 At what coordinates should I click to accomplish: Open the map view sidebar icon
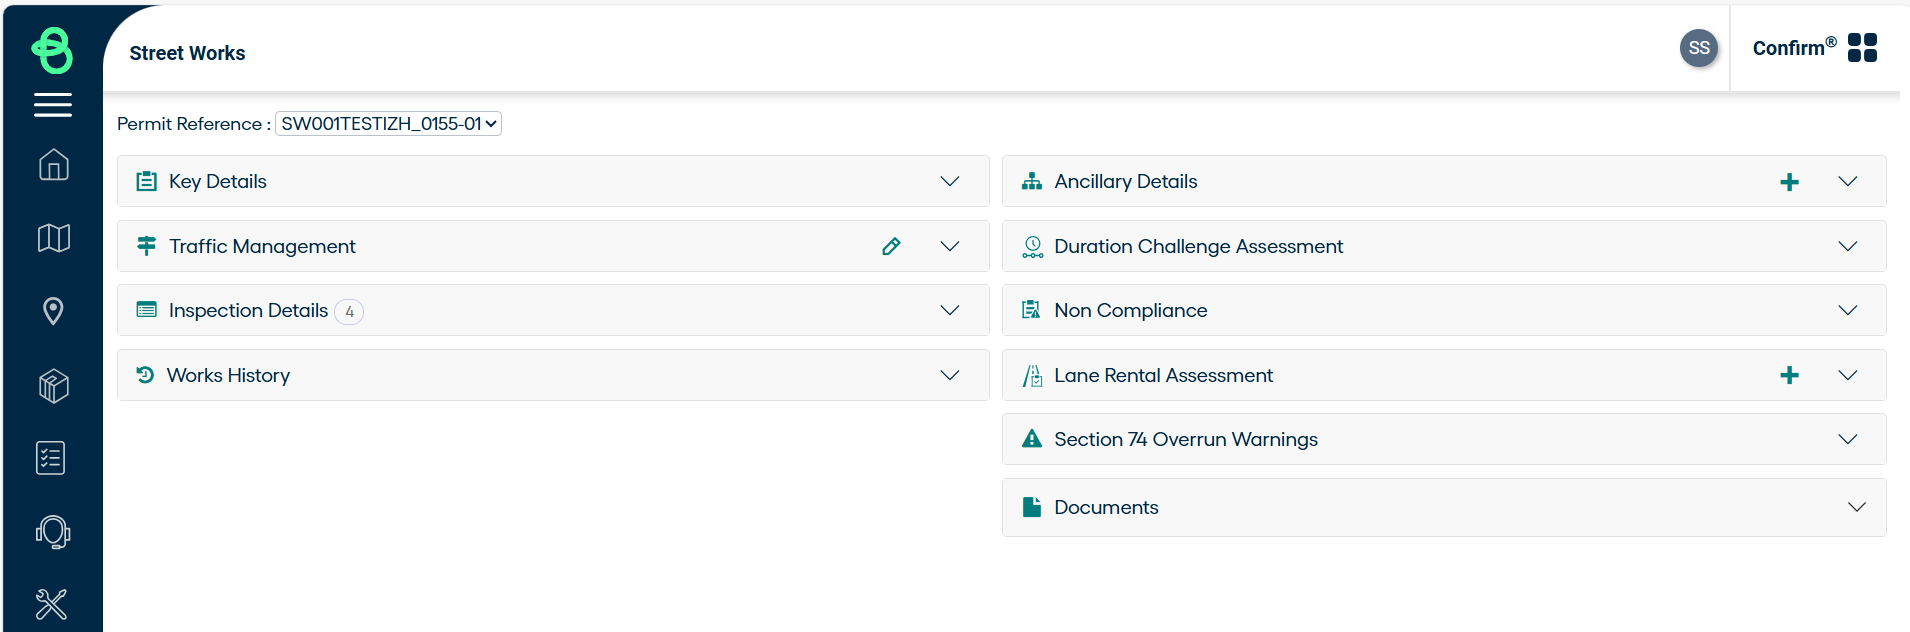point(53,238)
